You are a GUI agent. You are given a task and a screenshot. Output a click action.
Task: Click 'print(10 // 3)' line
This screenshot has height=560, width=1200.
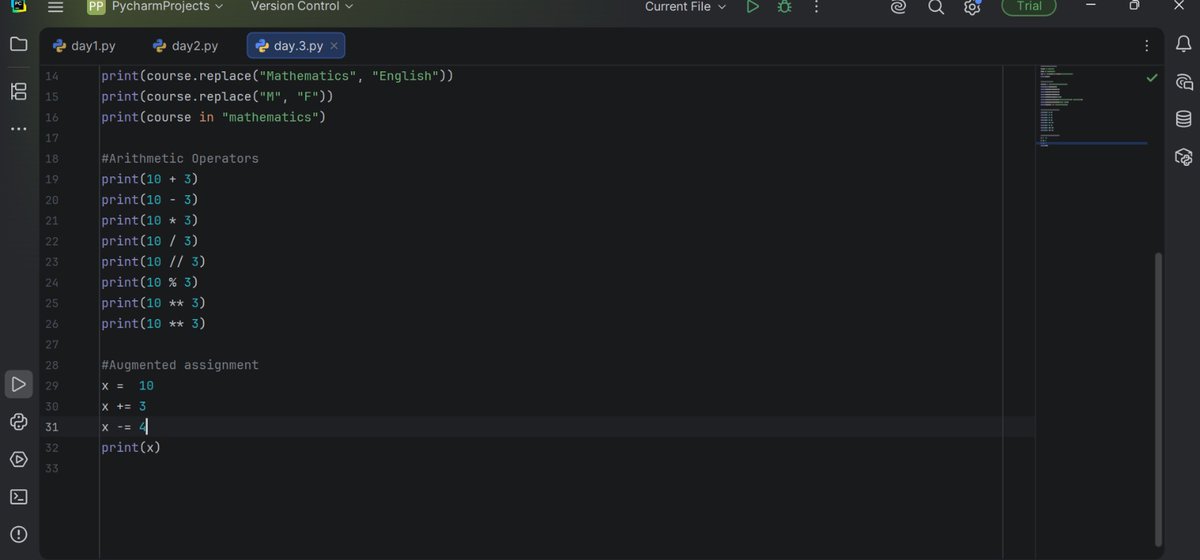point(153,262)
